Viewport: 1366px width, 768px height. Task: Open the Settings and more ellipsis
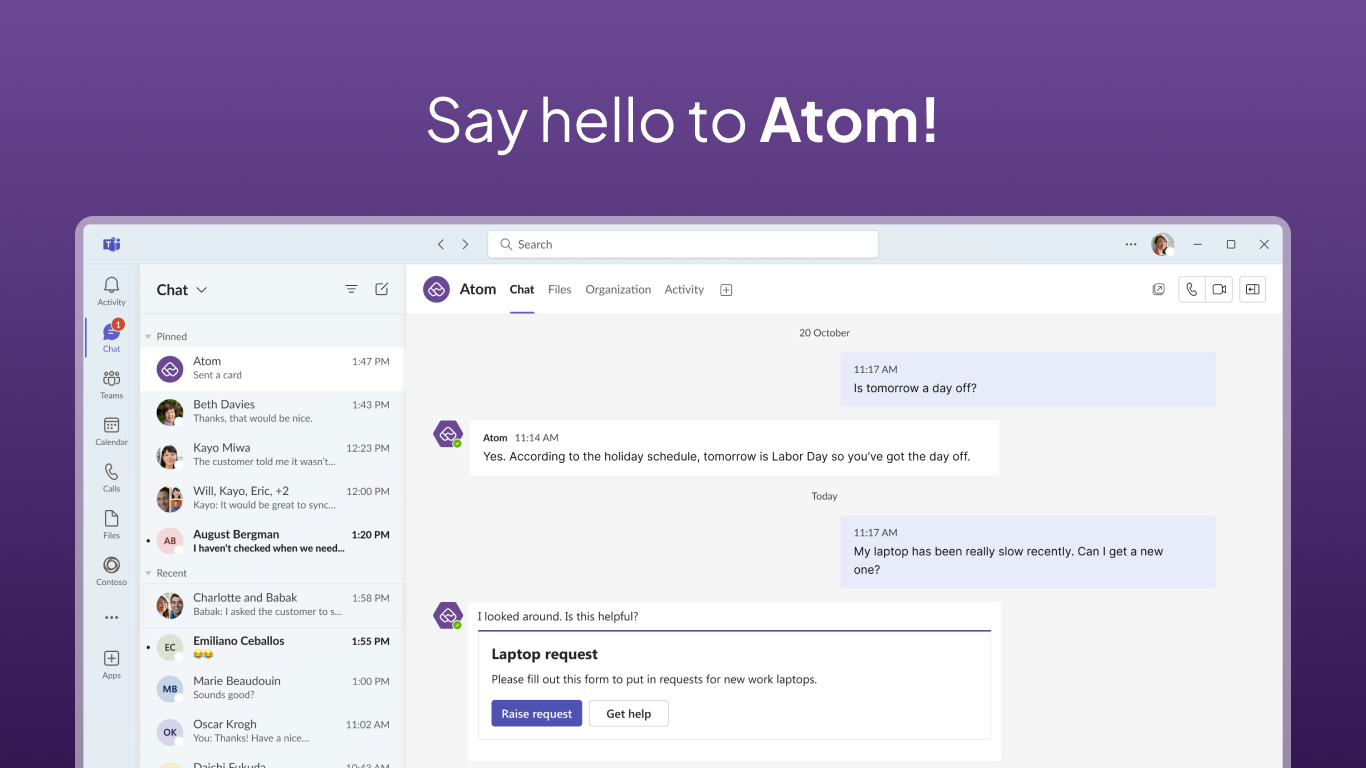[x=1131, y=244]
